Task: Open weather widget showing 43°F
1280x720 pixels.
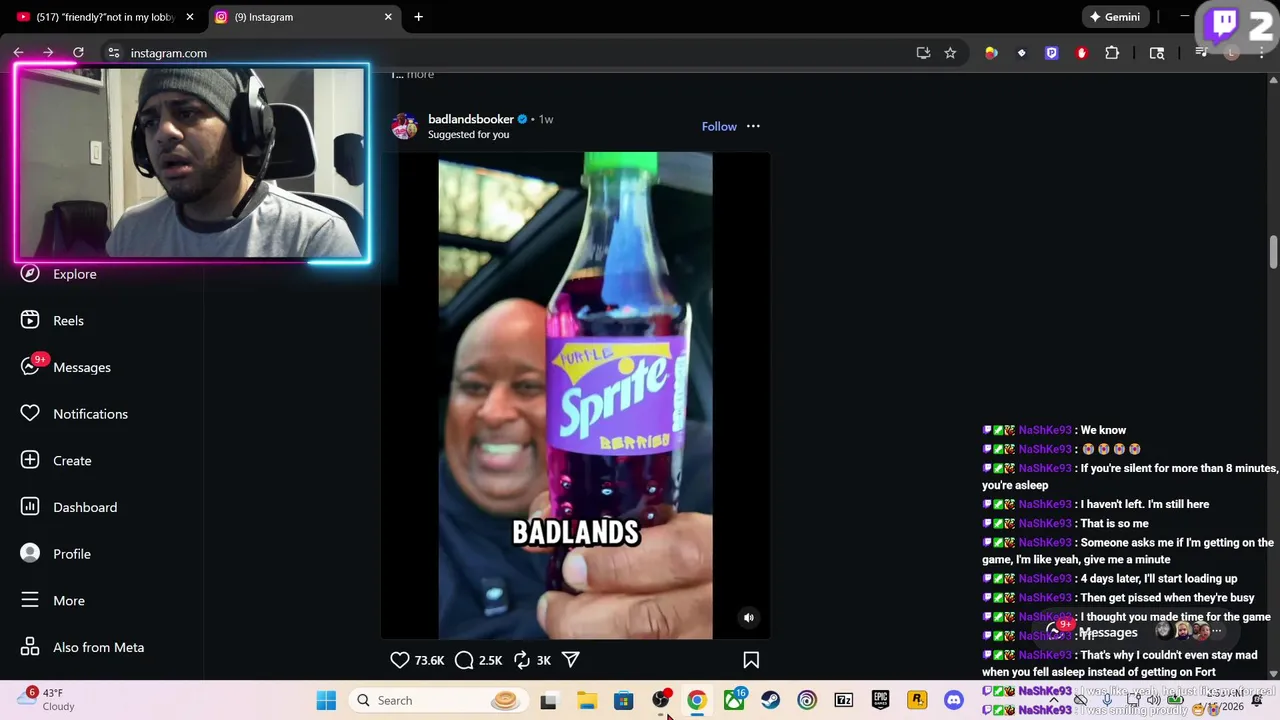Action: click(47, 699)
